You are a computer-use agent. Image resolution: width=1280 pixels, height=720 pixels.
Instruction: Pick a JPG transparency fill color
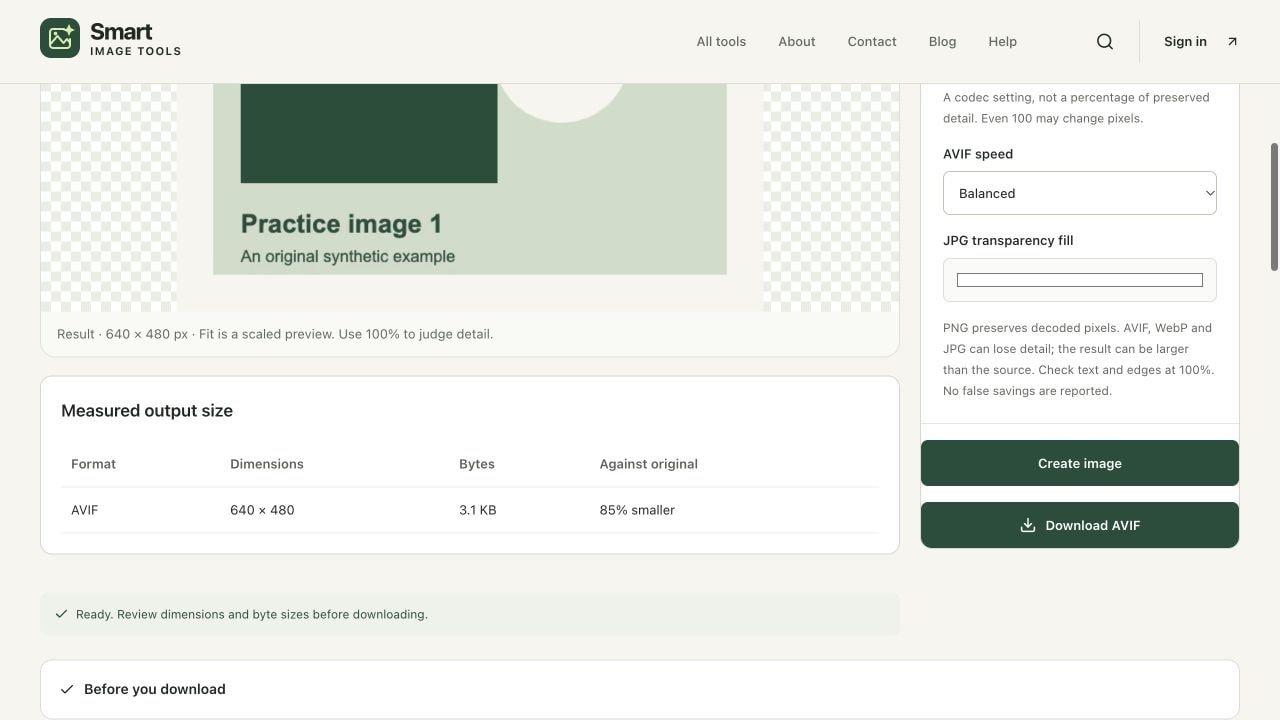pos(1080,280)
